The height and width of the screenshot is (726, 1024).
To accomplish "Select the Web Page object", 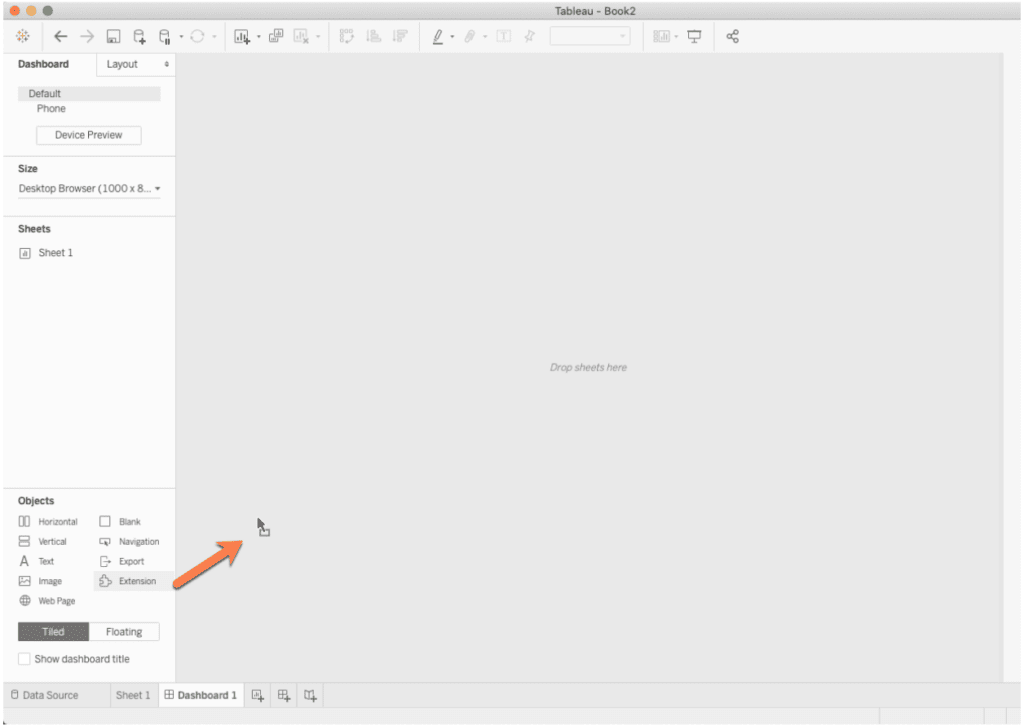I will pos(47,601).
